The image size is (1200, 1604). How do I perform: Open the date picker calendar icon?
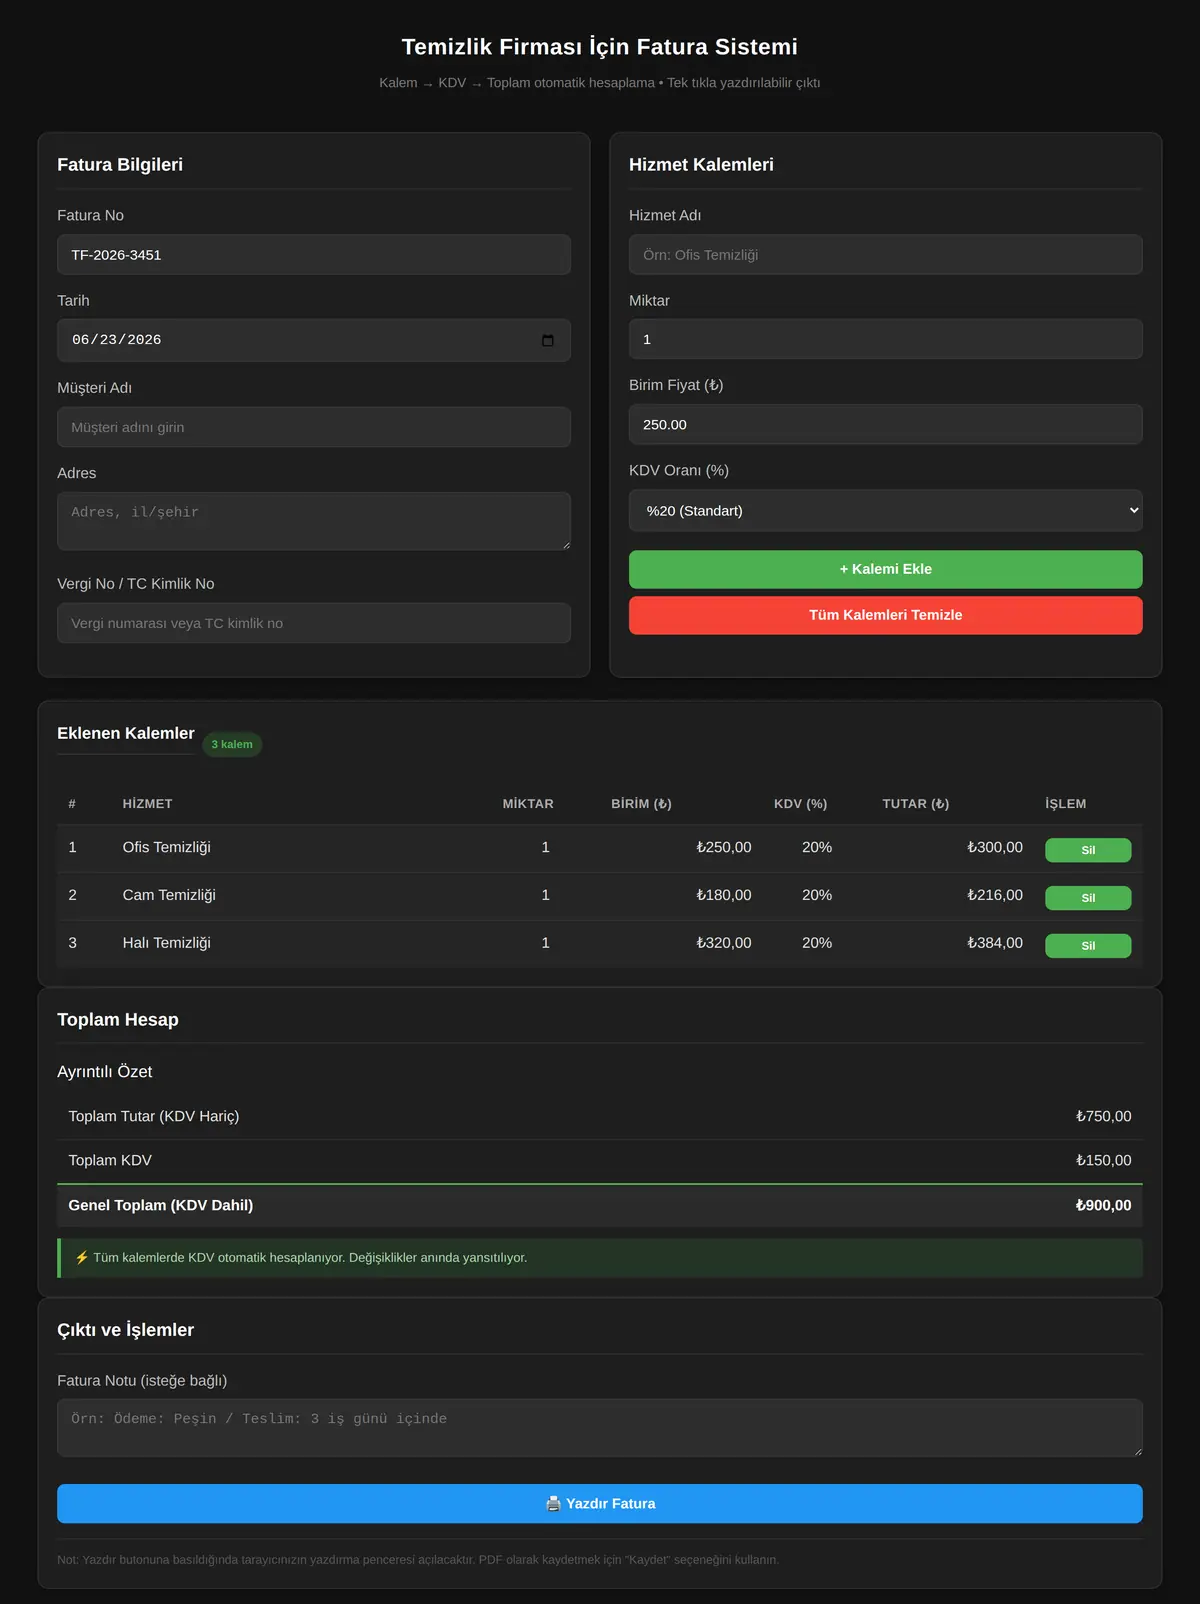tap(547, 340)
